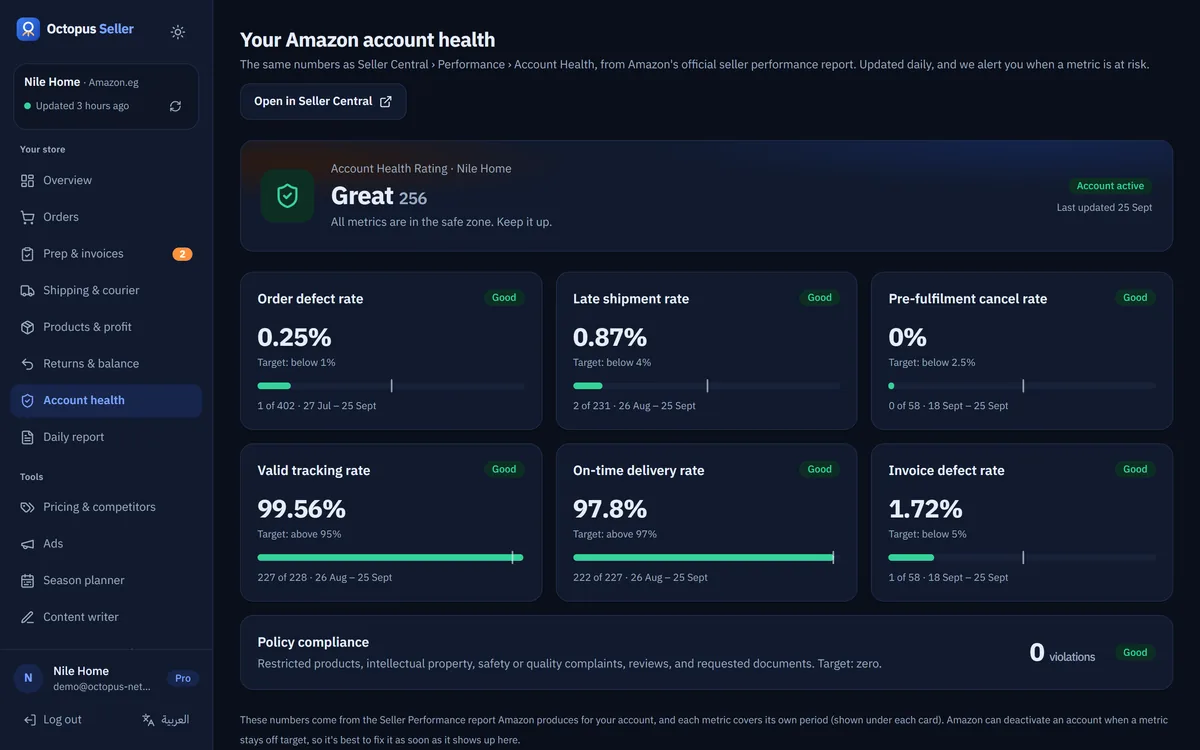
Task: Click the 99.56% valid tracking value
Action: click(302, 509)
